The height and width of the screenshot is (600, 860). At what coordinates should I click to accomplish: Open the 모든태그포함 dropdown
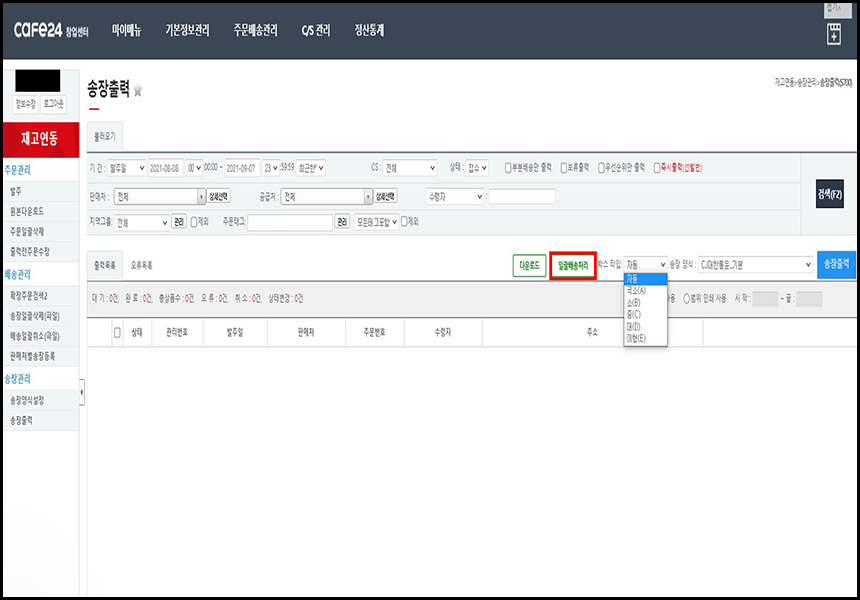376,222
